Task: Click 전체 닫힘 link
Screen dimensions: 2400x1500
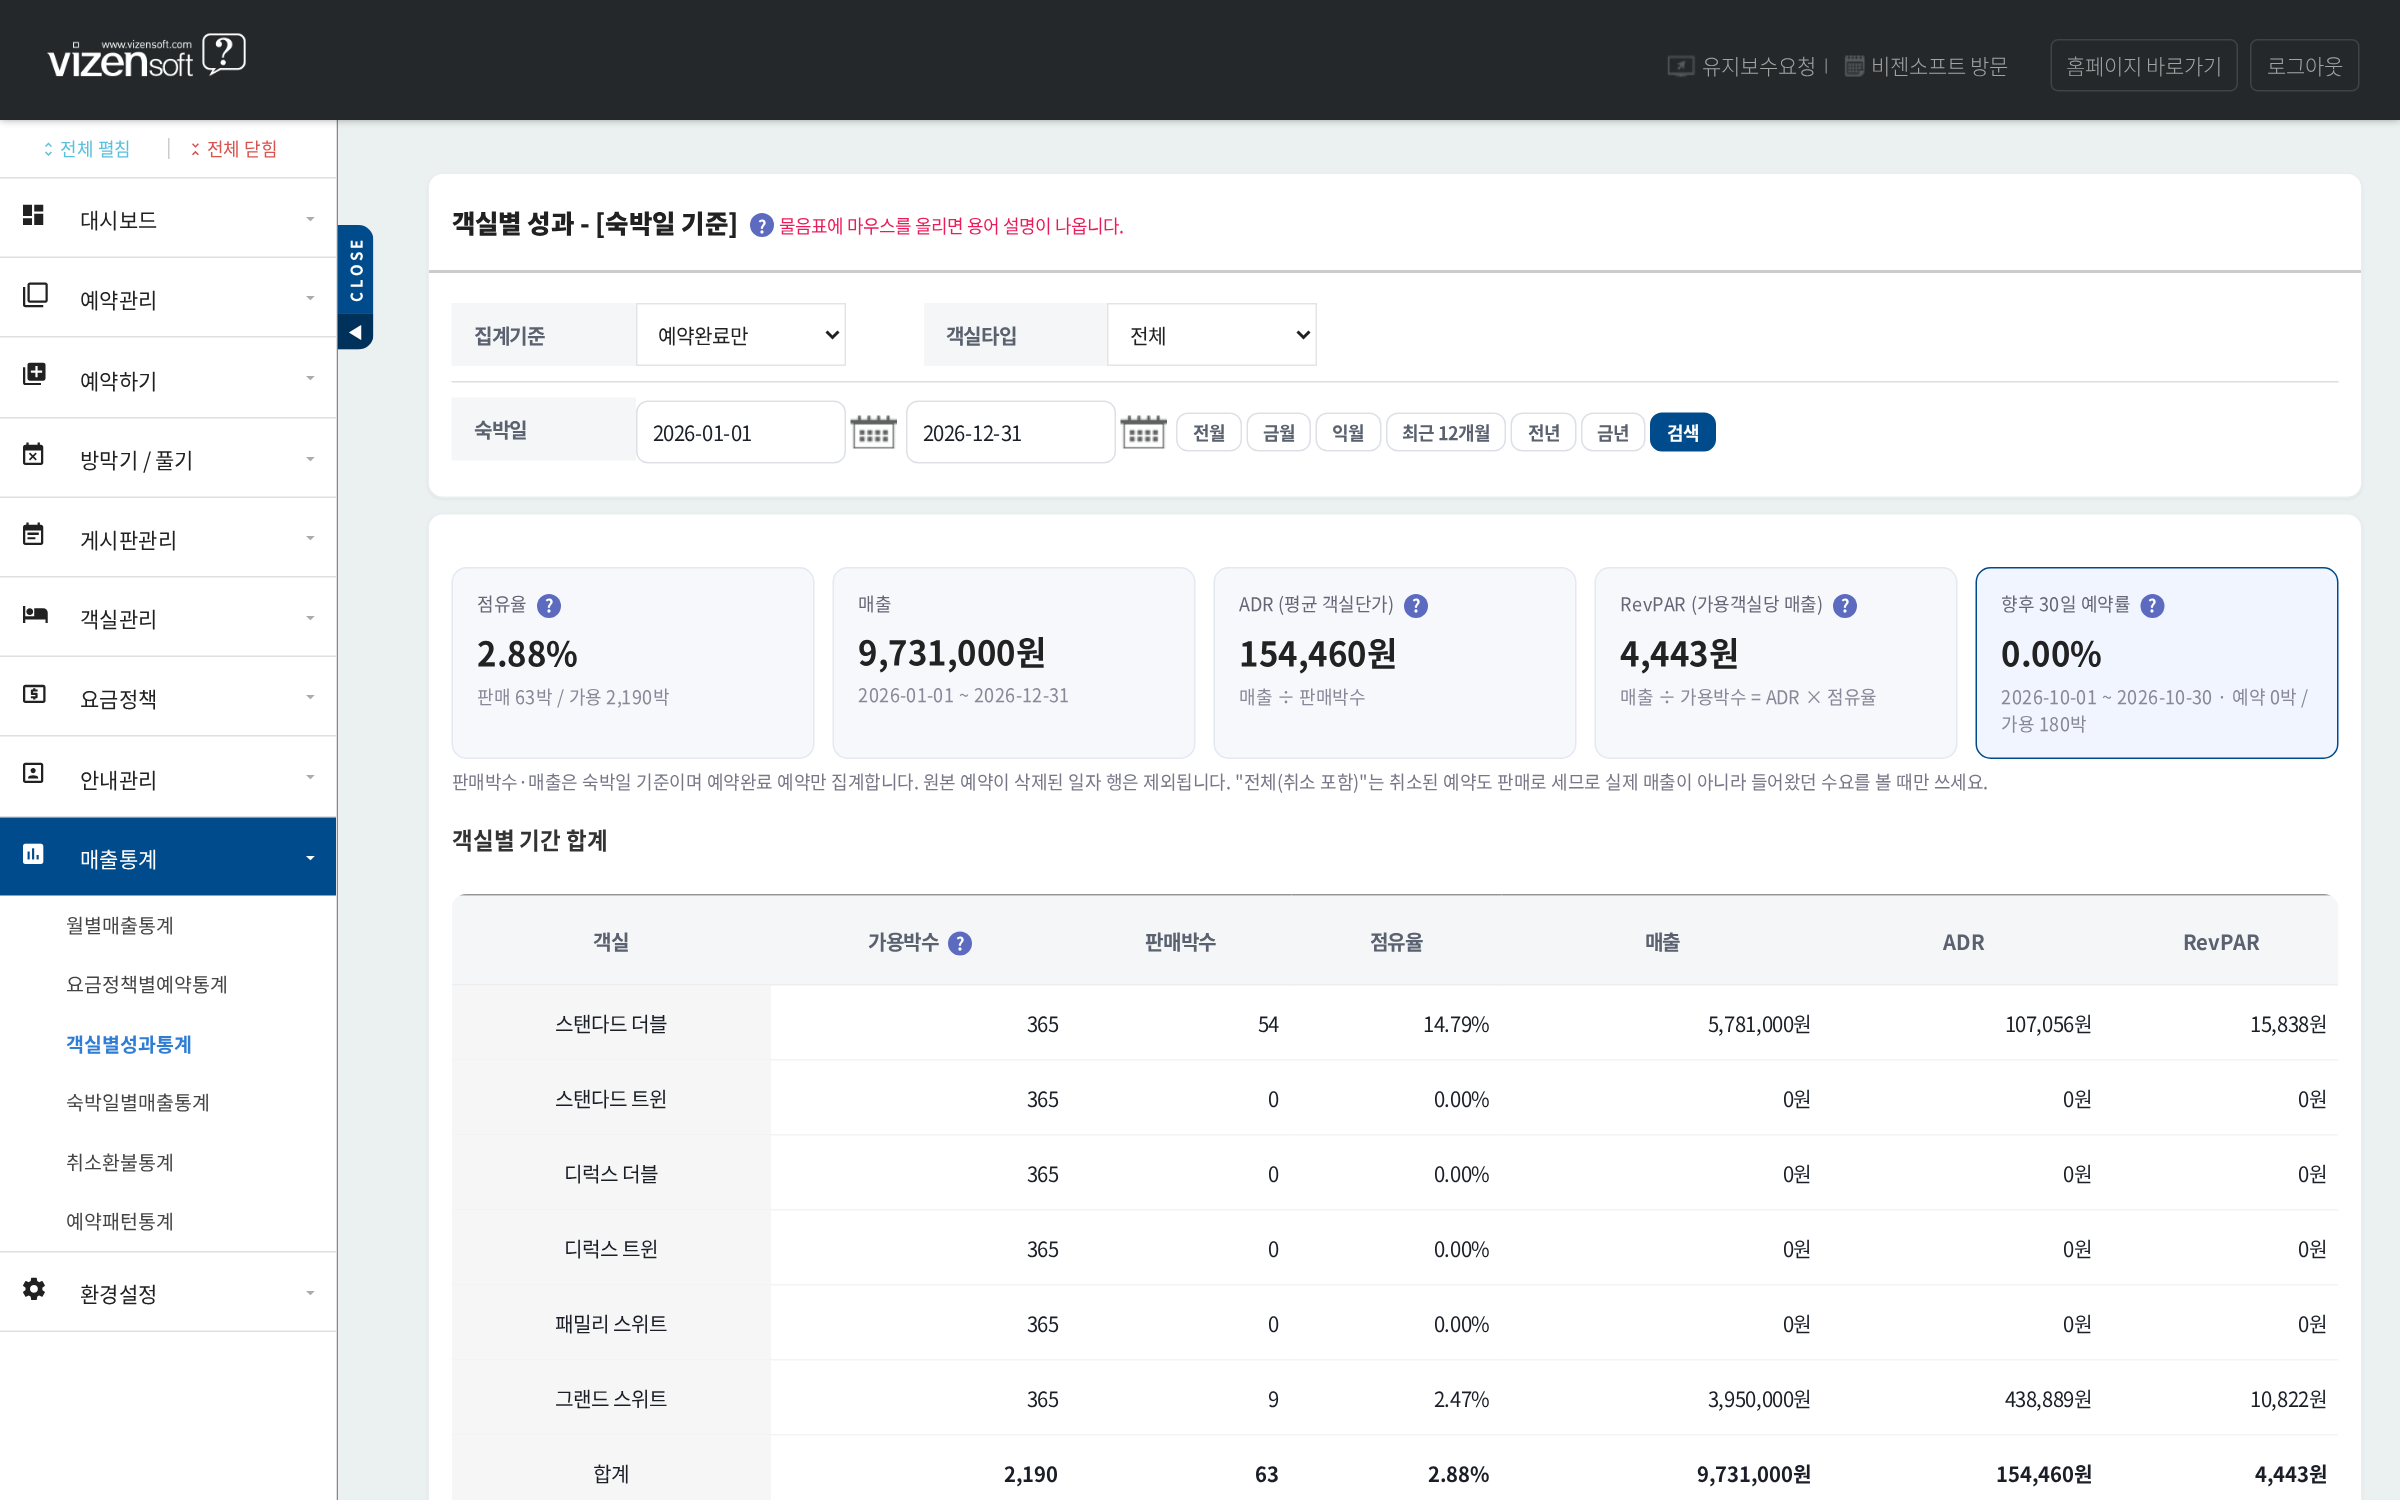Action: [x=234, y=149]
